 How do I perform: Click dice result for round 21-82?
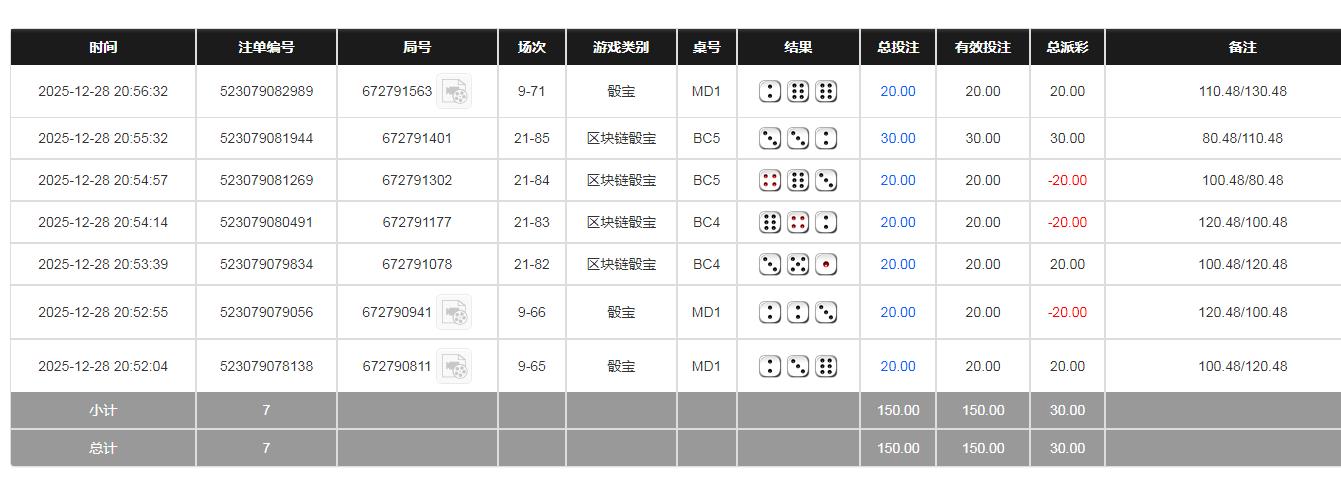pos(798,264)
